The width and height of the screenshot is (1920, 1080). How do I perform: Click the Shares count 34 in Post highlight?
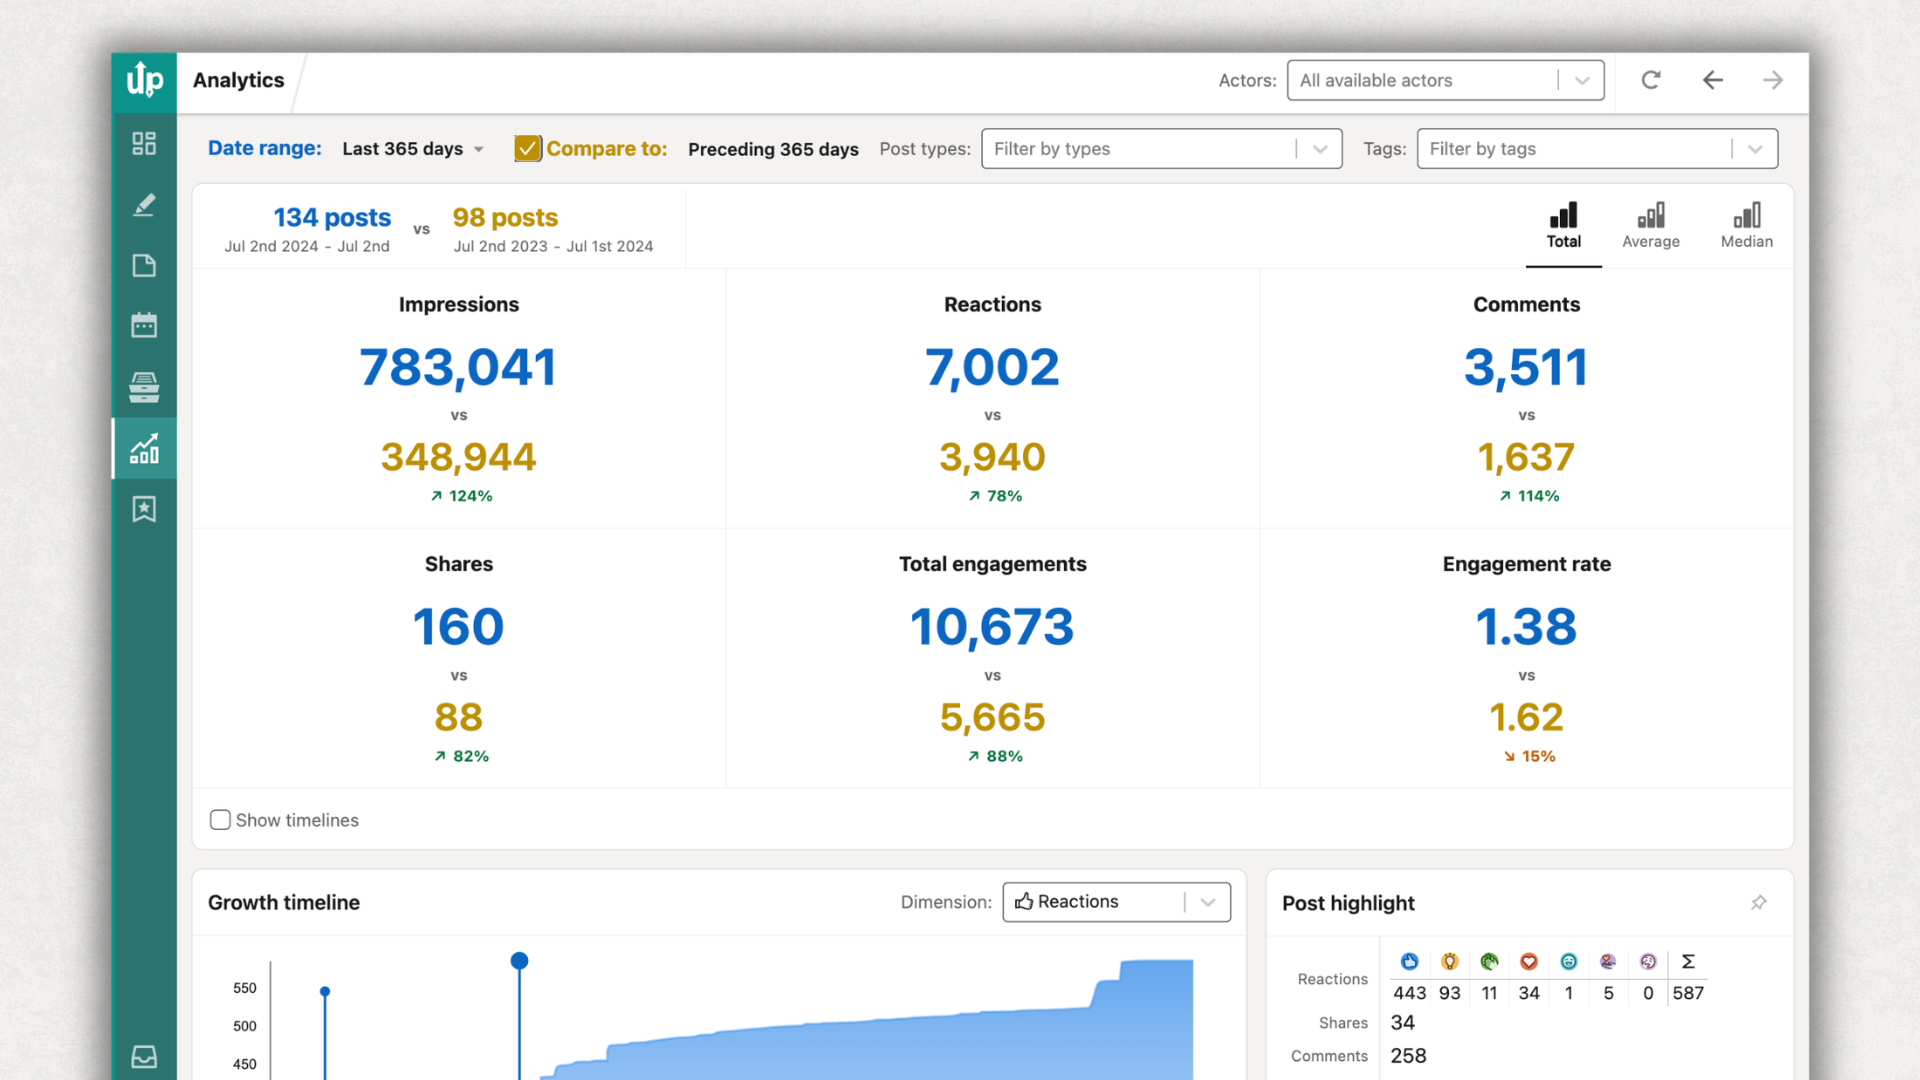point(1402,1023)
